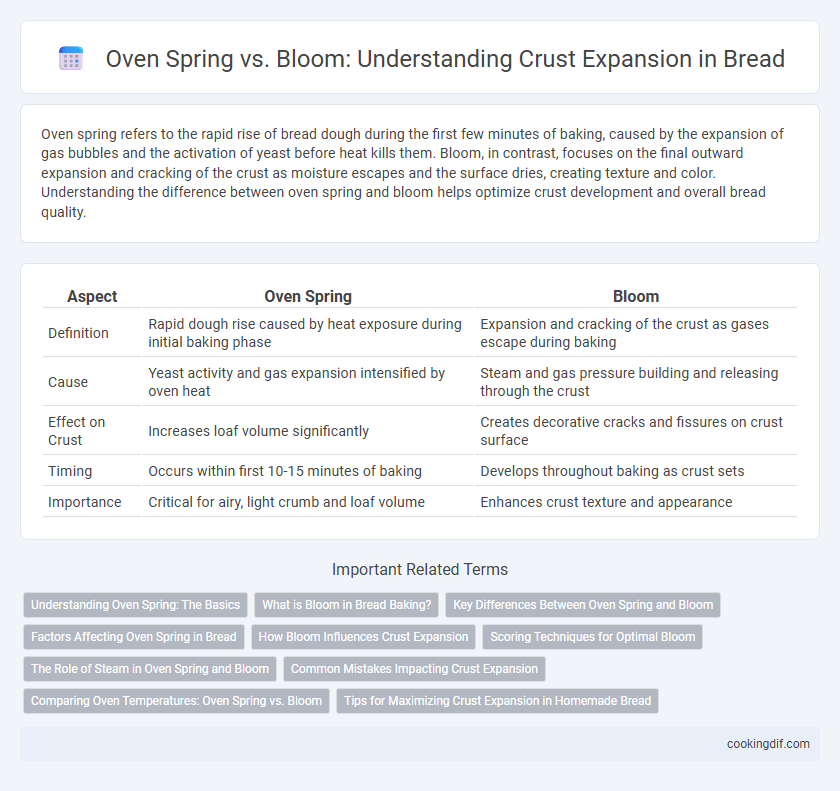Select the 'Aspect' table column header
Screen dimensions: 840x791
[x=92, y=296]
